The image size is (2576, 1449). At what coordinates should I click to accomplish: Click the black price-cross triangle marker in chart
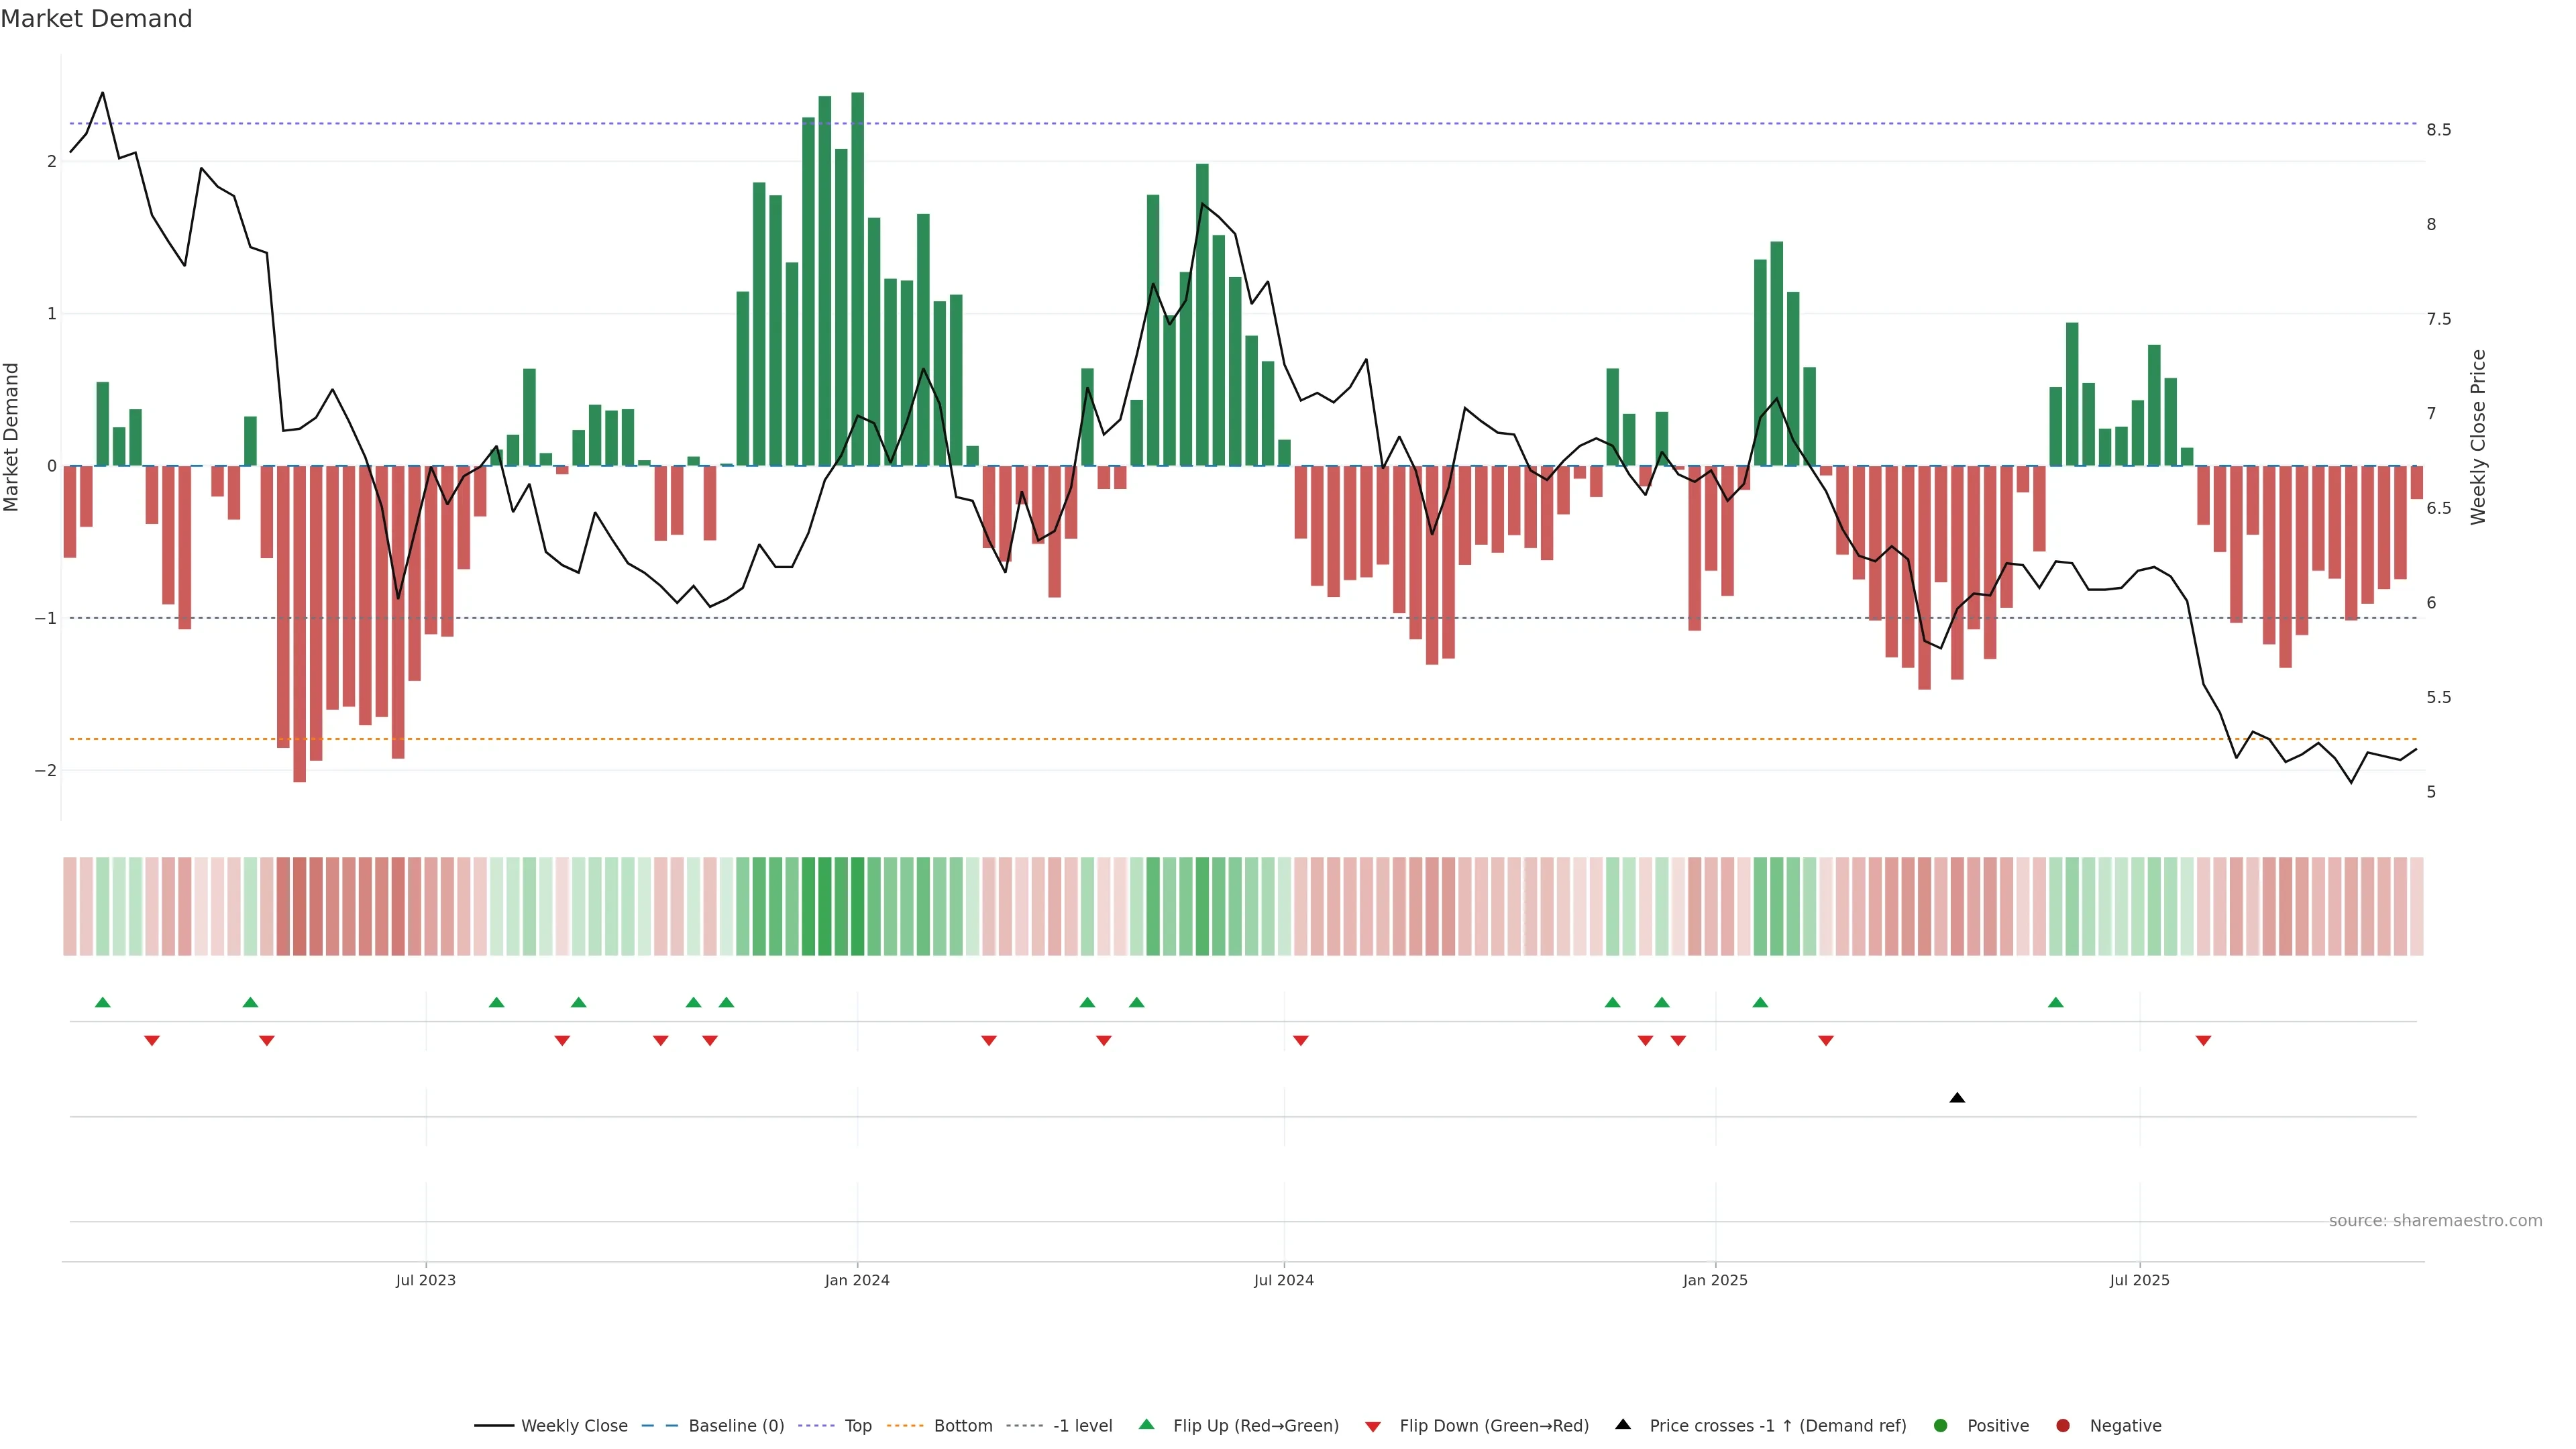pyautogui.click(x=1957, y=1098)
